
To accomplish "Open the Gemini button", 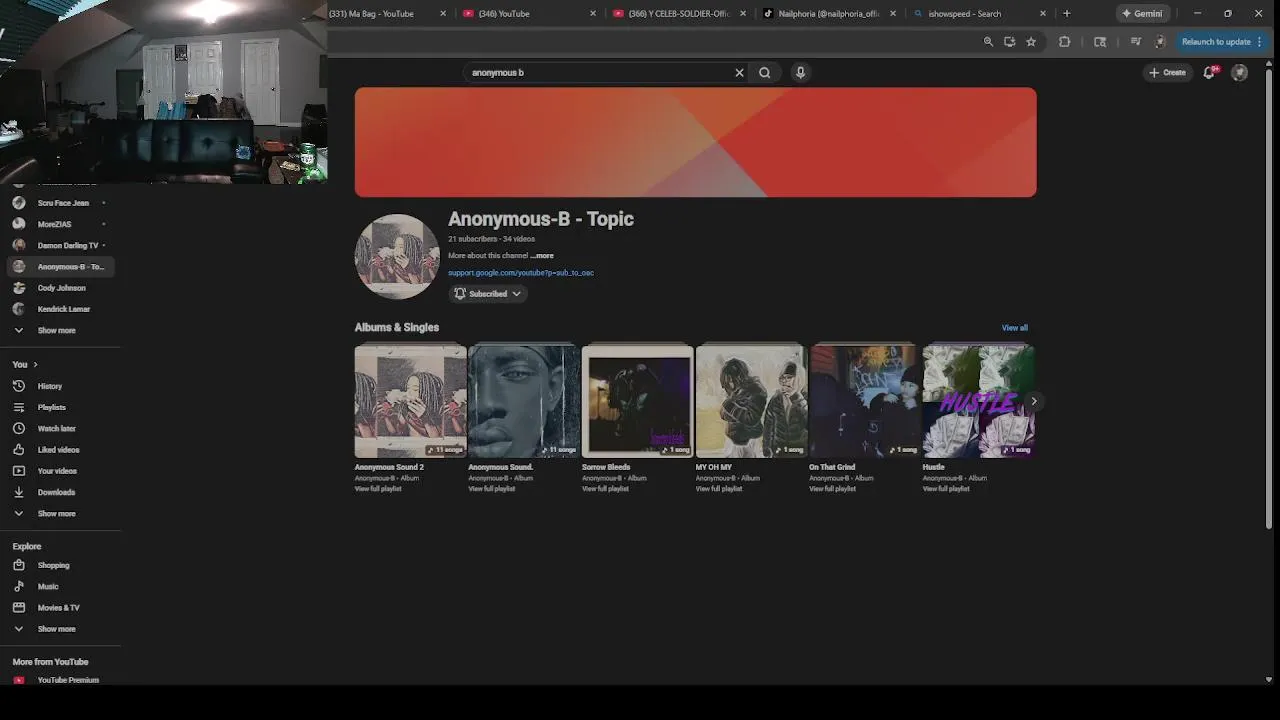I will coord(1142,13).
